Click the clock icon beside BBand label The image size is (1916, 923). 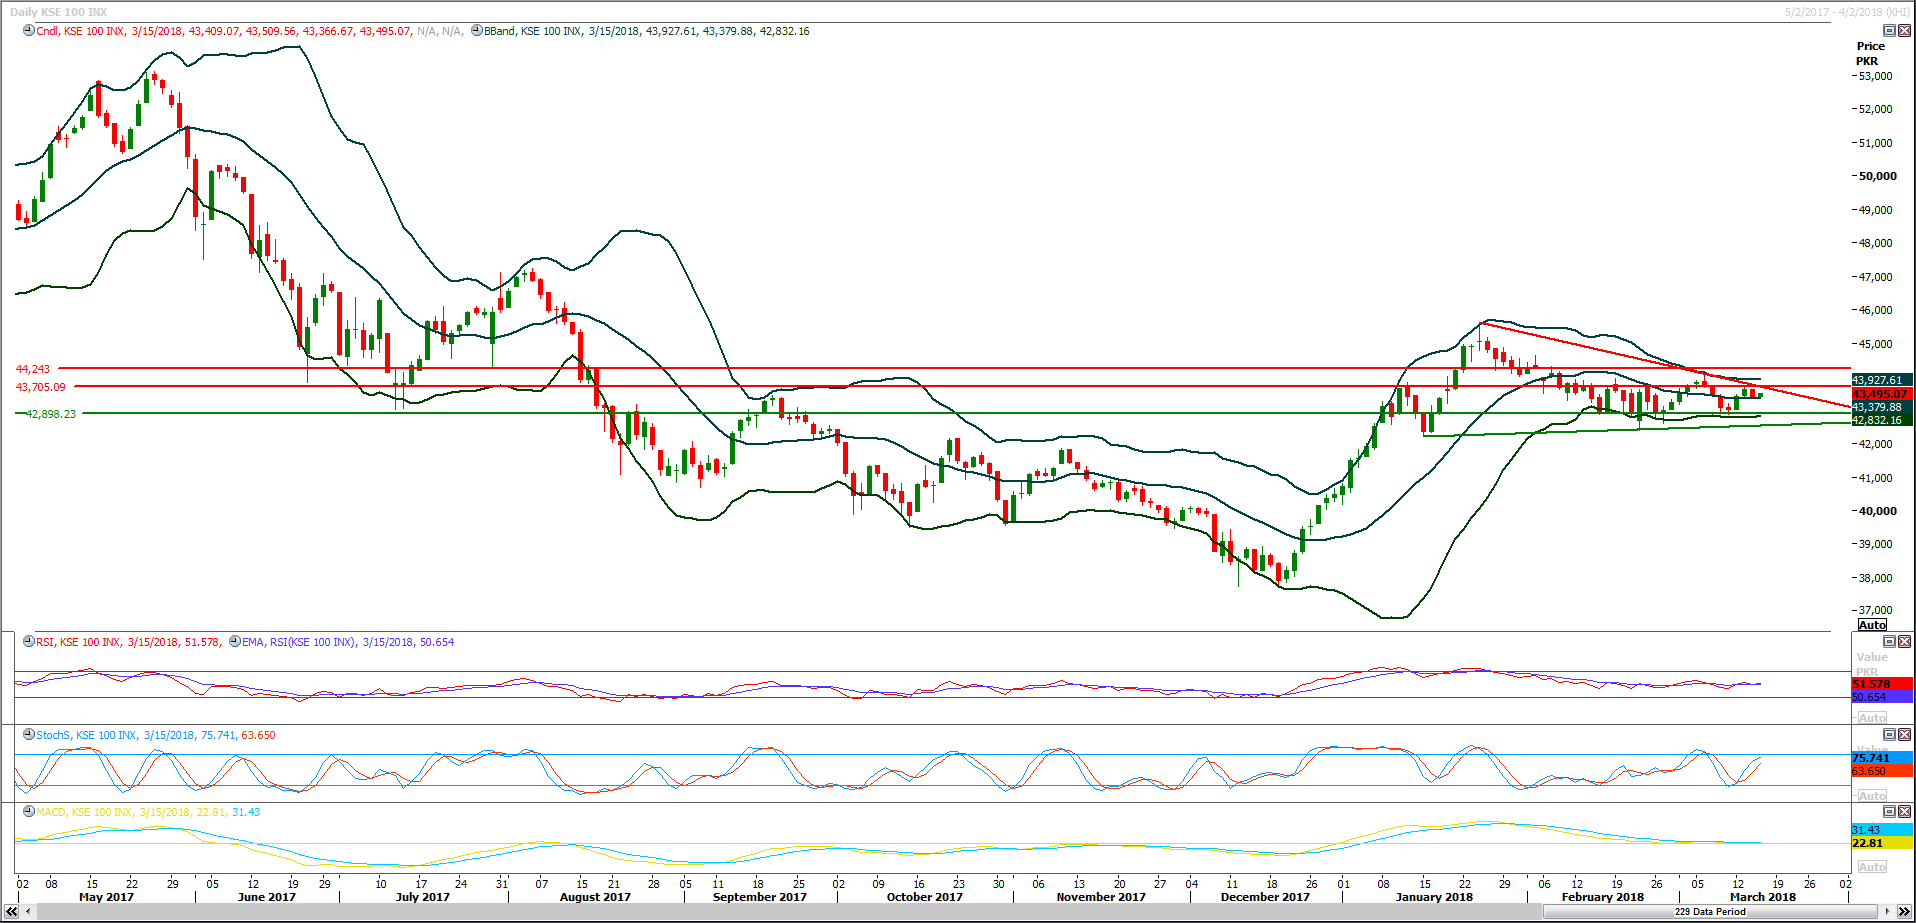(477, 31)
